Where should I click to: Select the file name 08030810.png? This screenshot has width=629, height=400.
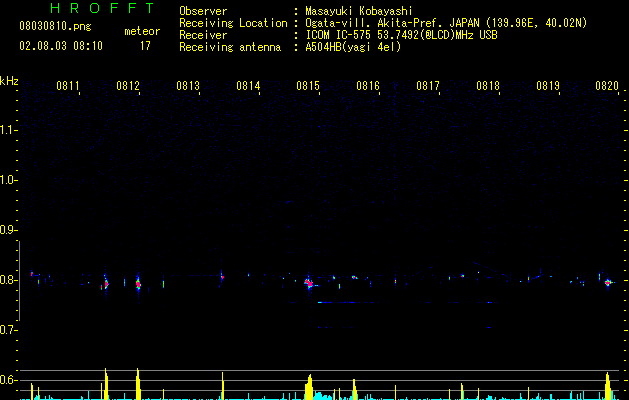(x=55, y=26)
